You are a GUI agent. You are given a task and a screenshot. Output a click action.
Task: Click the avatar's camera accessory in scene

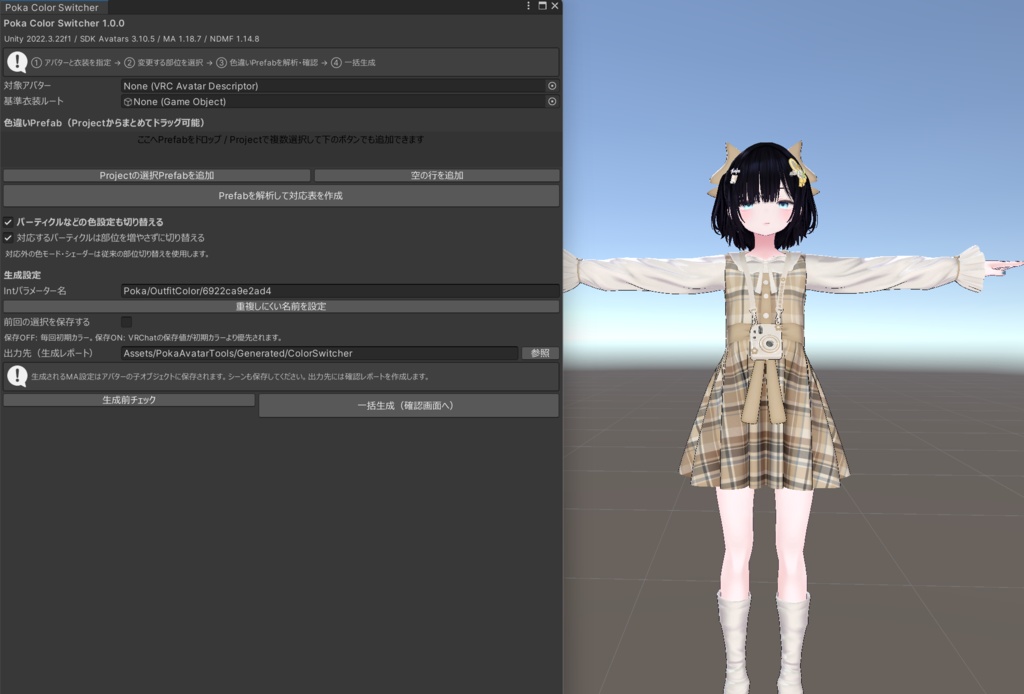[764, 340]
